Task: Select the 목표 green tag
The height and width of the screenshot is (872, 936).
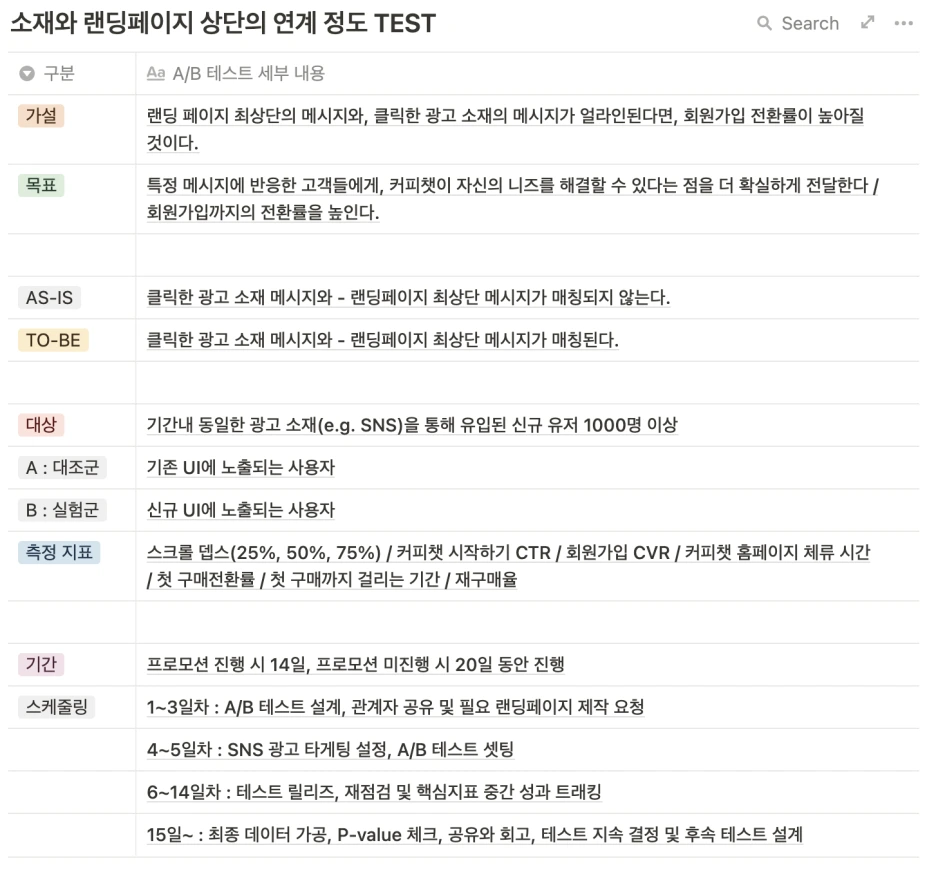Action: click(x=41, y=185)
